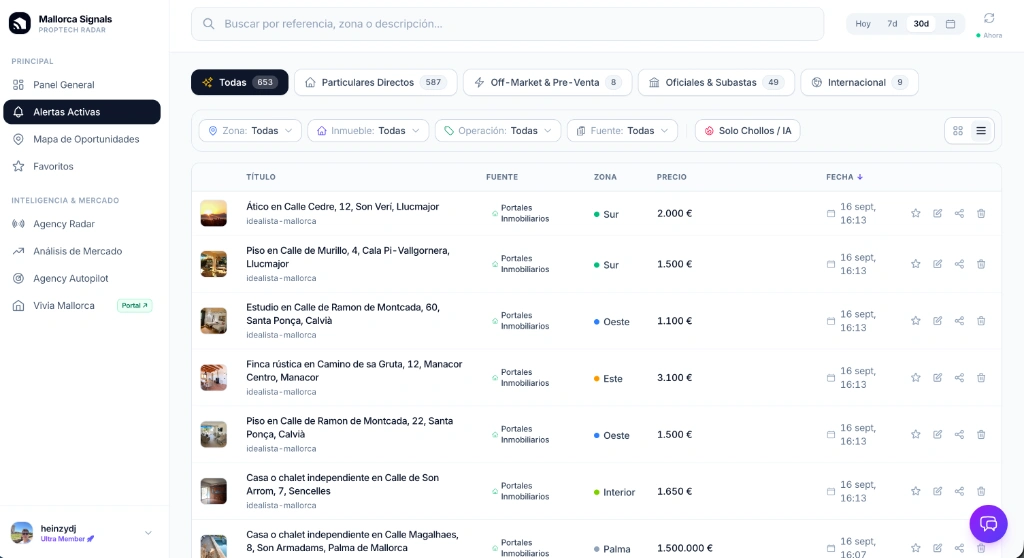
Task: Edit the Ático en Calle Cedre listing
Action: point(937,213)
